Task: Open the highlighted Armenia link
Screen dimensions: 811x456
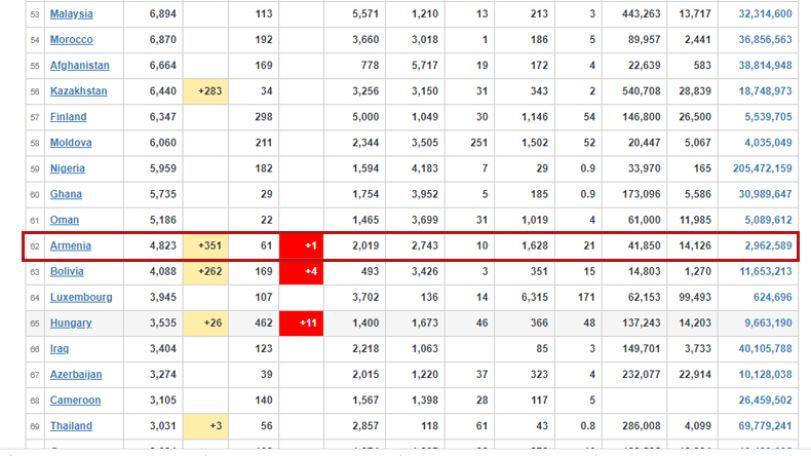Action: [x=70, y=246]
